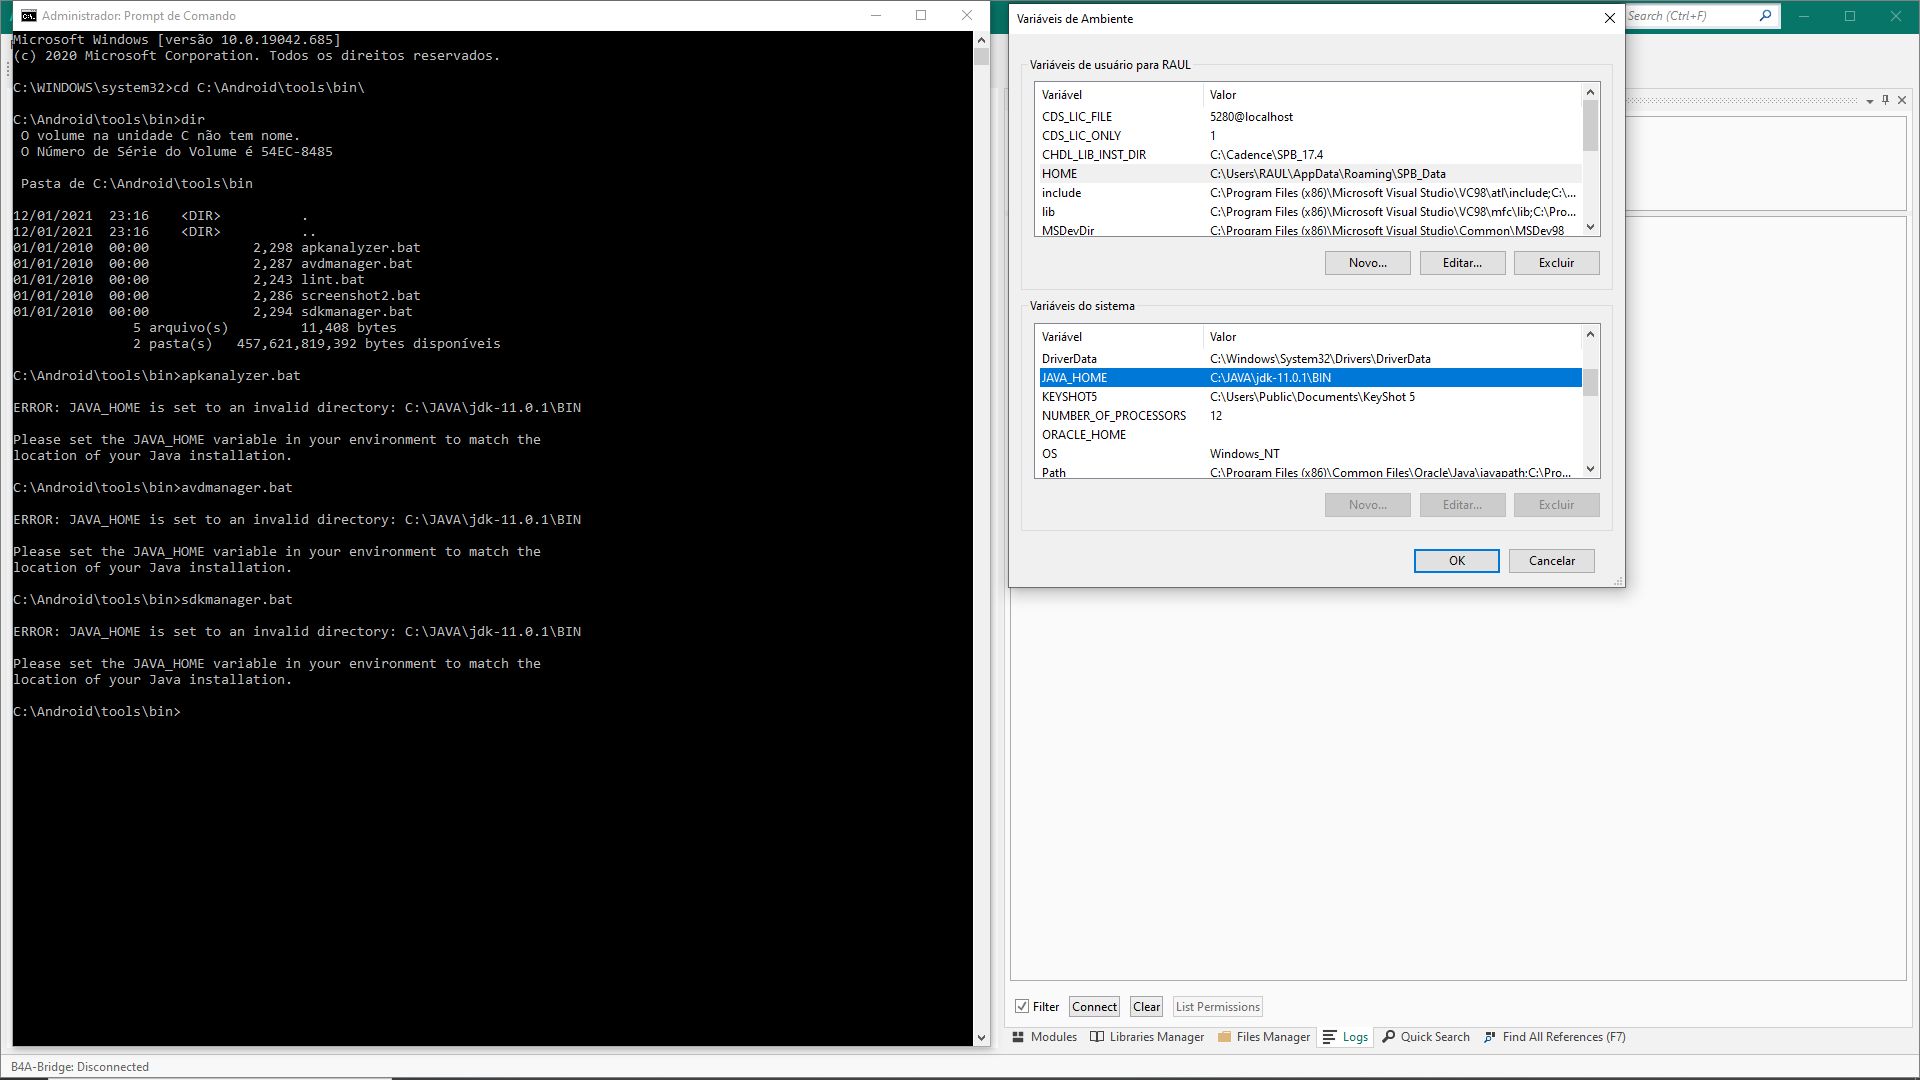Screen dimensions: 1920x1080
Task: Click Cancelar in environment variables dialog
Action: click(x=1551, y=561)
